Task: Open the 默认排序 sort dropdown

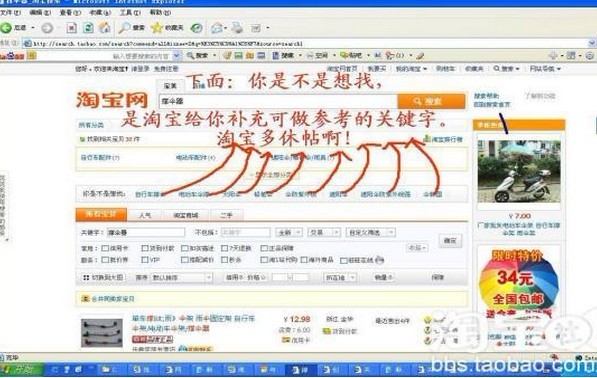Action: (x=182, y=278)
